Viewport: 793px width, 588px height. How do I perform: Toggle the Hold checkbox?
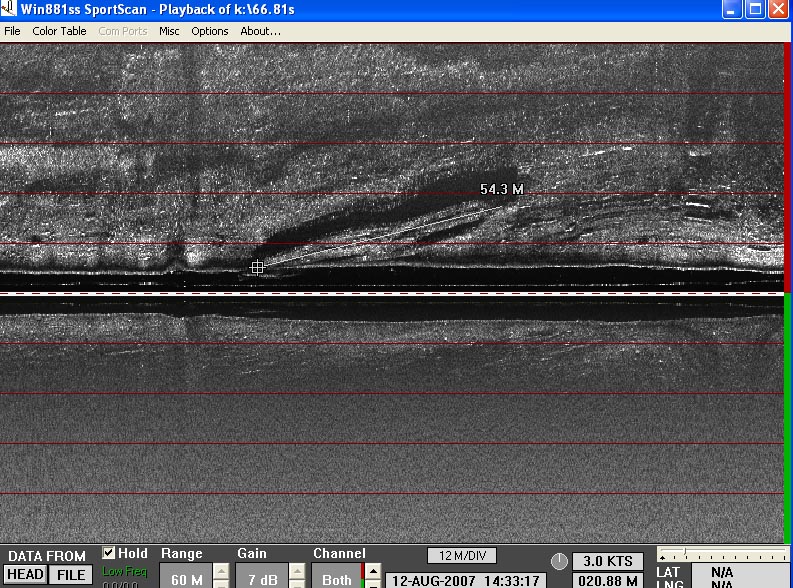click(x=109, y=553)
